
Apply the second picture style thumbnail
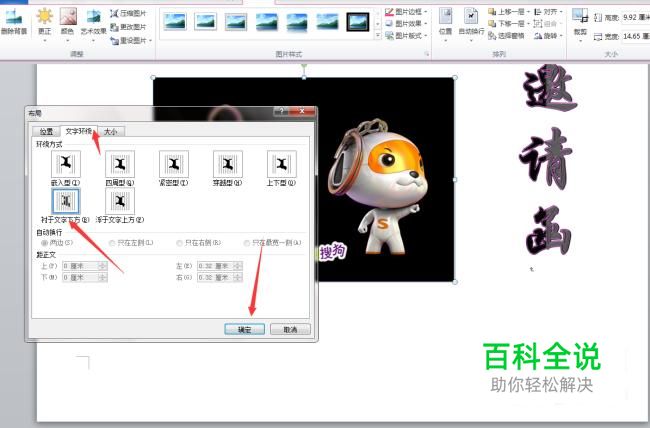point(205,22)
